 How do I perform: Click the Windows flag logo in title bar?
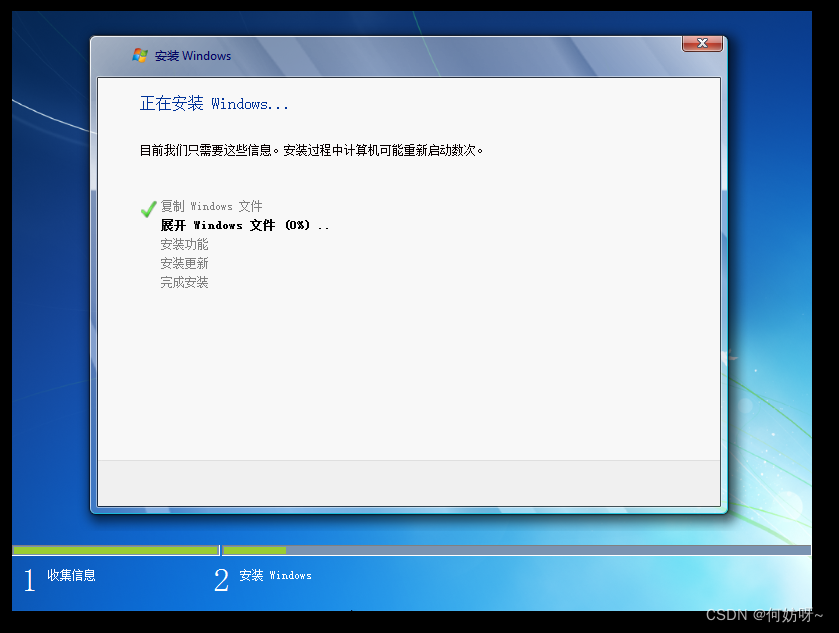tap(140, 55)
